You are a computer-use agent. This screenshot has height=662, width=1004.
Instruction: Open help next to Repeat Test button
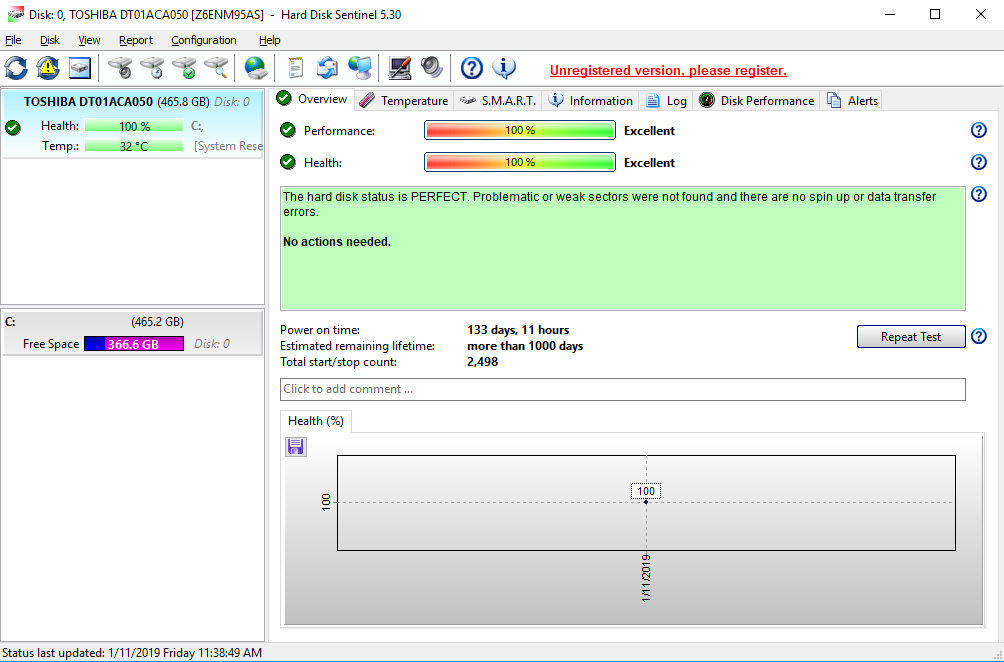point(979,337)
